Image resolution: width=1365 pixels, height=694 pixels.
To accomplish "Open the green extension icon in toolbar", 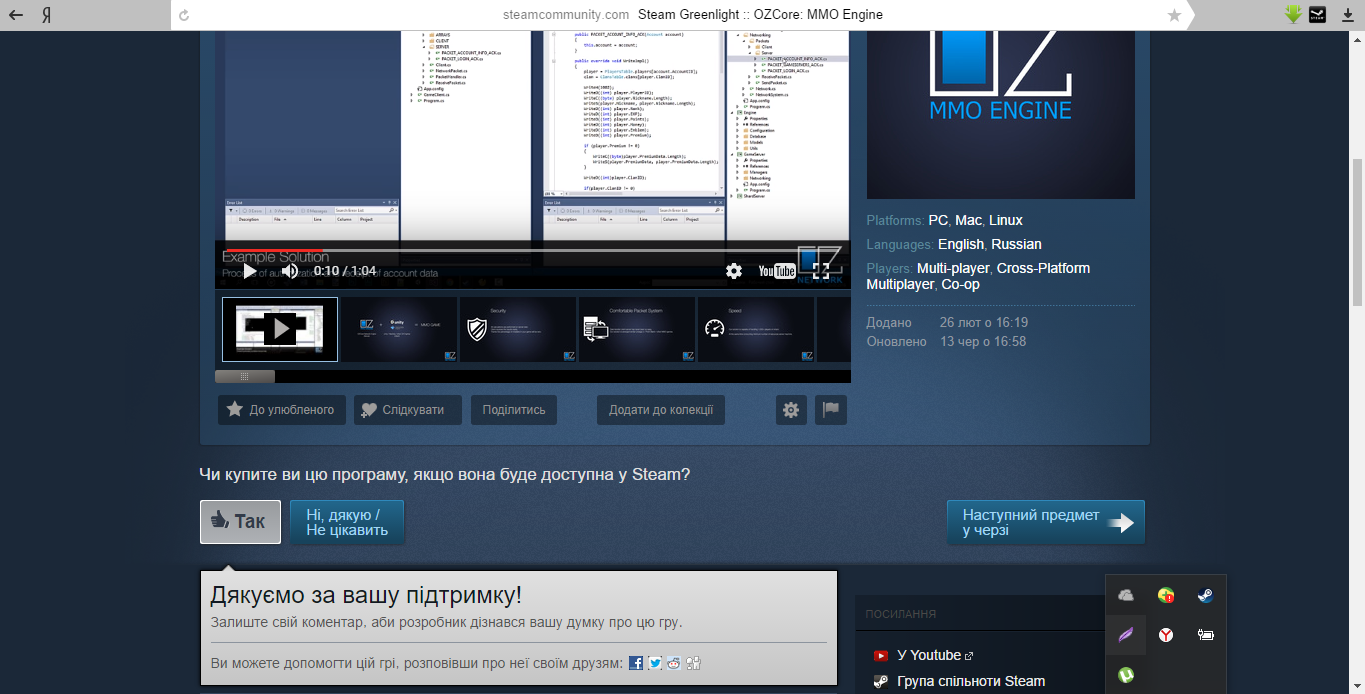I will [1294, 15].
